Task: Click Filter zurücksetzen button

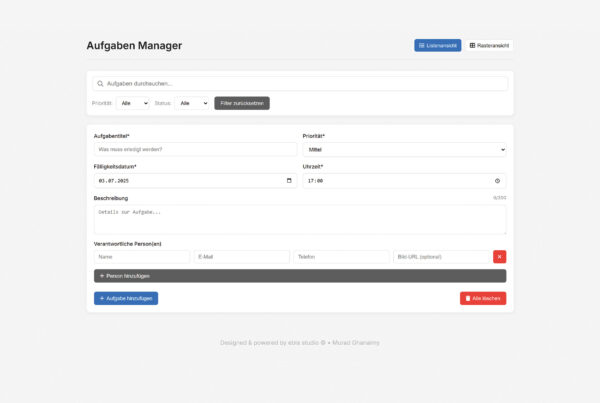Action: tap(242, 103)
